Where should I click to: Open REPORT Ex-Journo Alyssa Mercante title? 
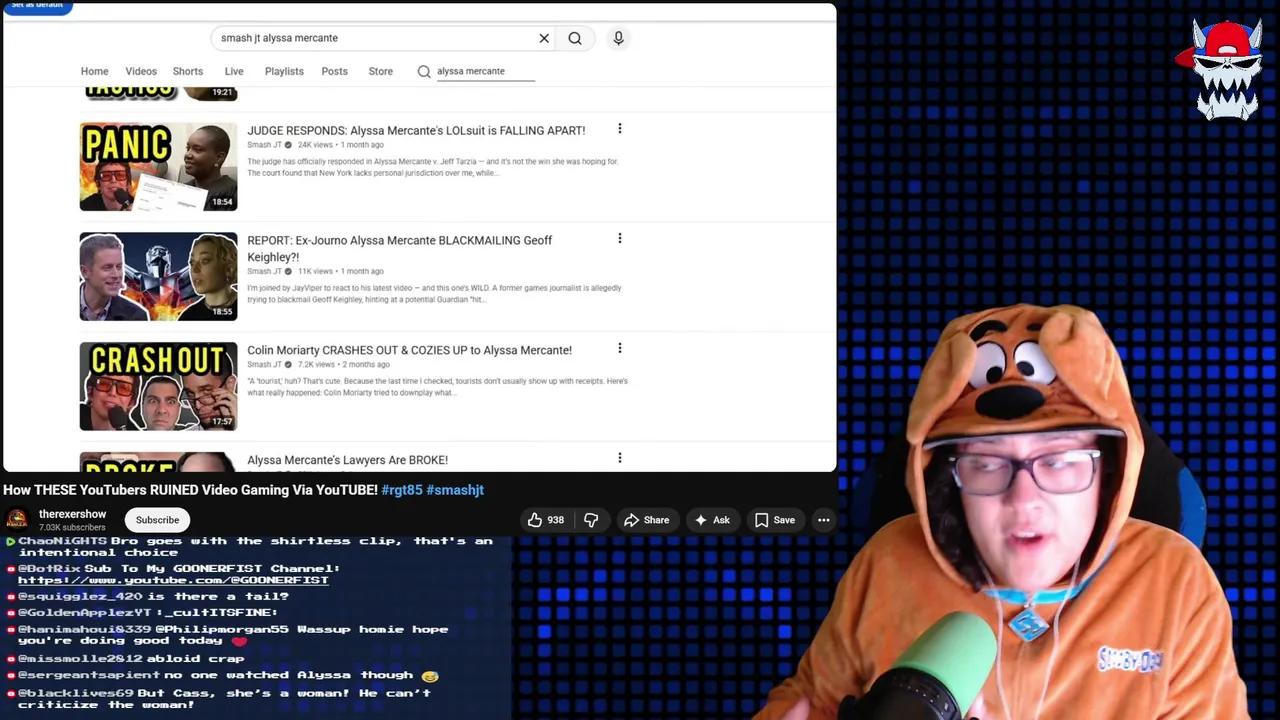click(400, 248)
